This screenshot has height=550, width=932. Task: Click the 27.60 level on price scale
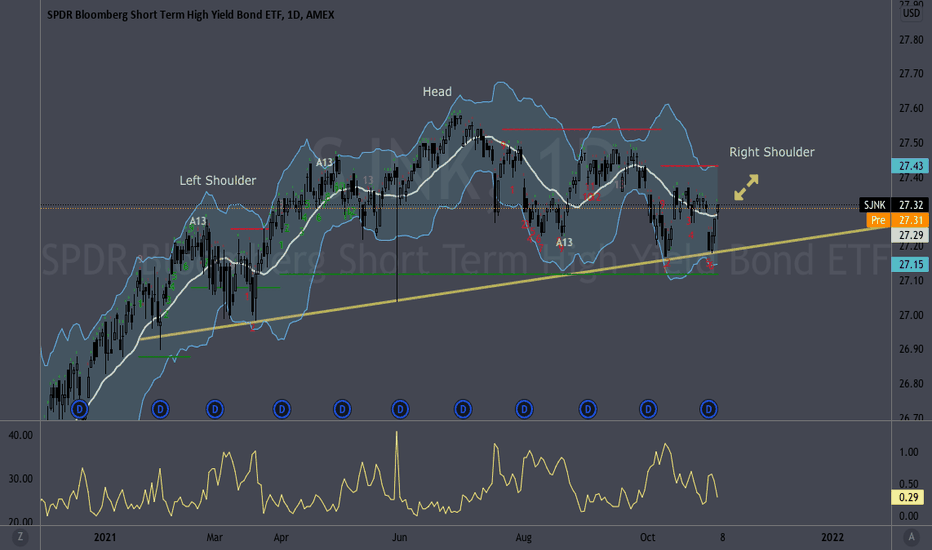[x=911, y=108]
